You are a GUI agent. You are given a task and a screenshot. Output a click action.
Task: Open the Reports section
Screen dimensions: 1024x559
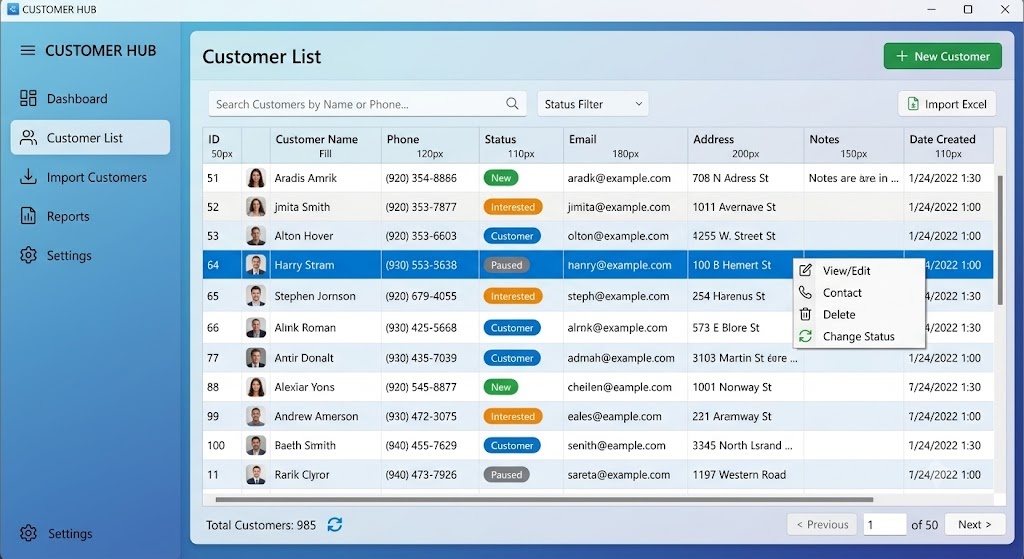[x=90, y=216]
